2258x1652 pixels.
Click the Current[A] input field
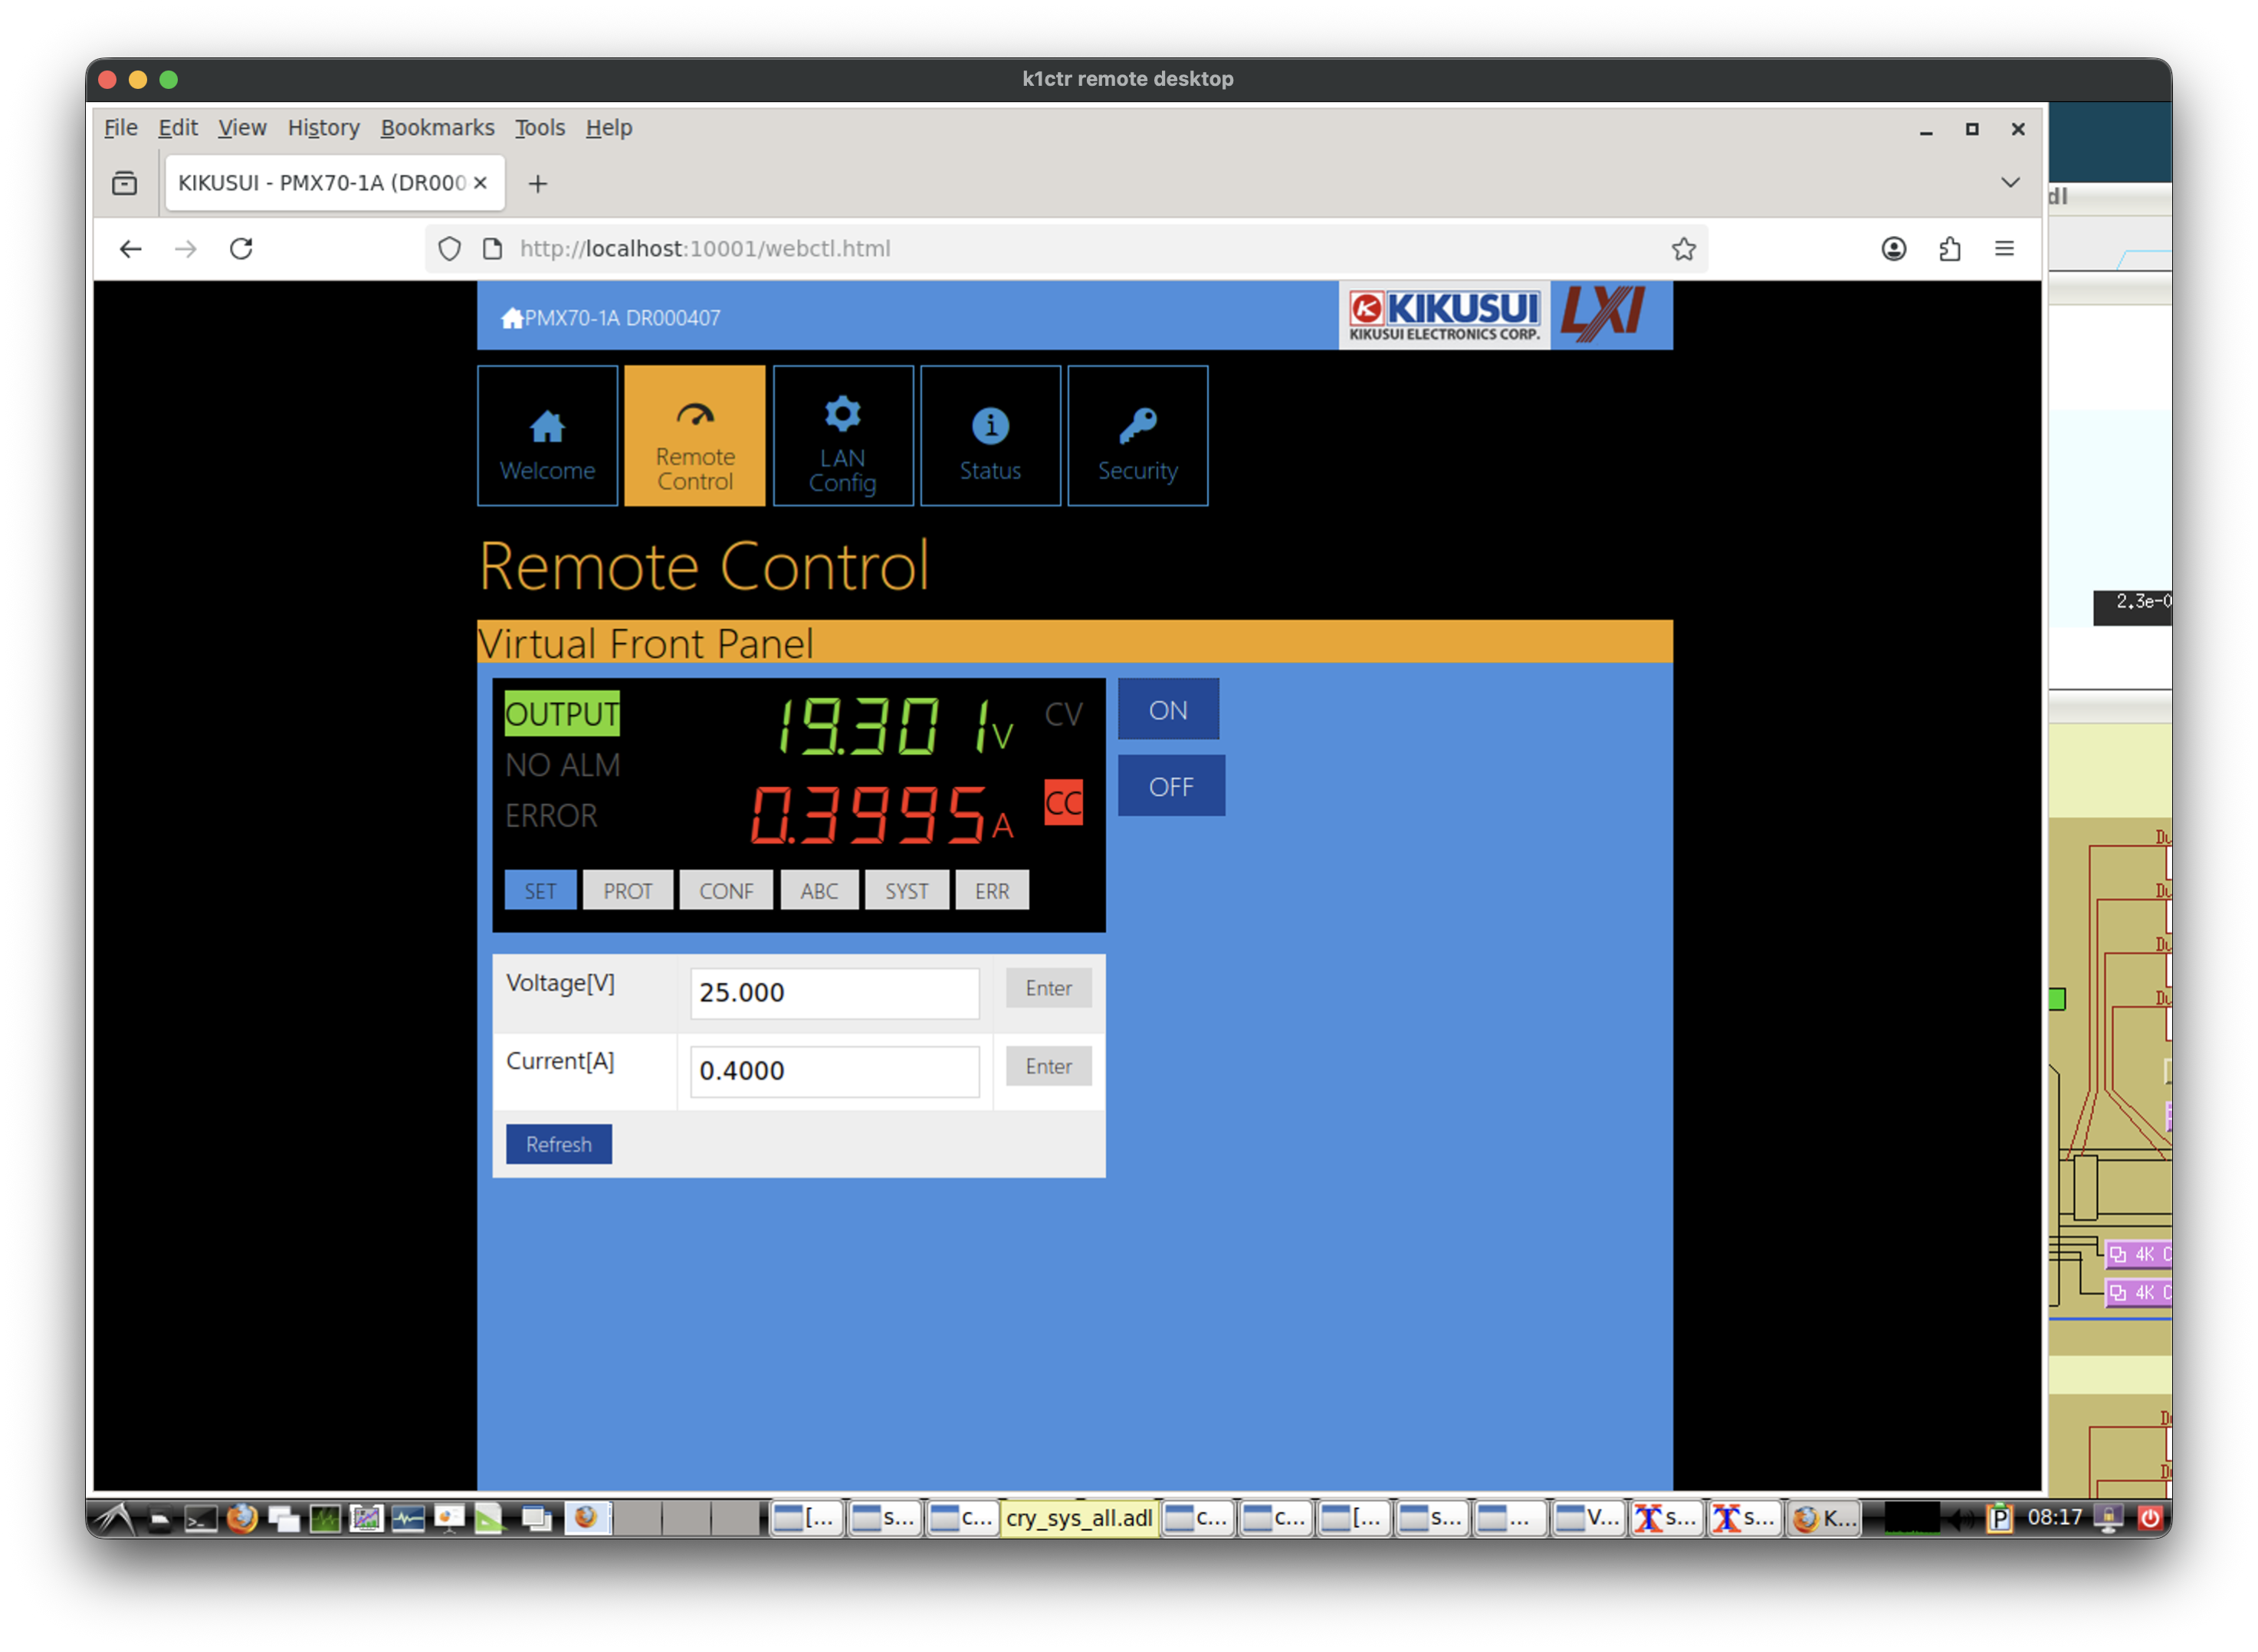tap(834, 1071)
